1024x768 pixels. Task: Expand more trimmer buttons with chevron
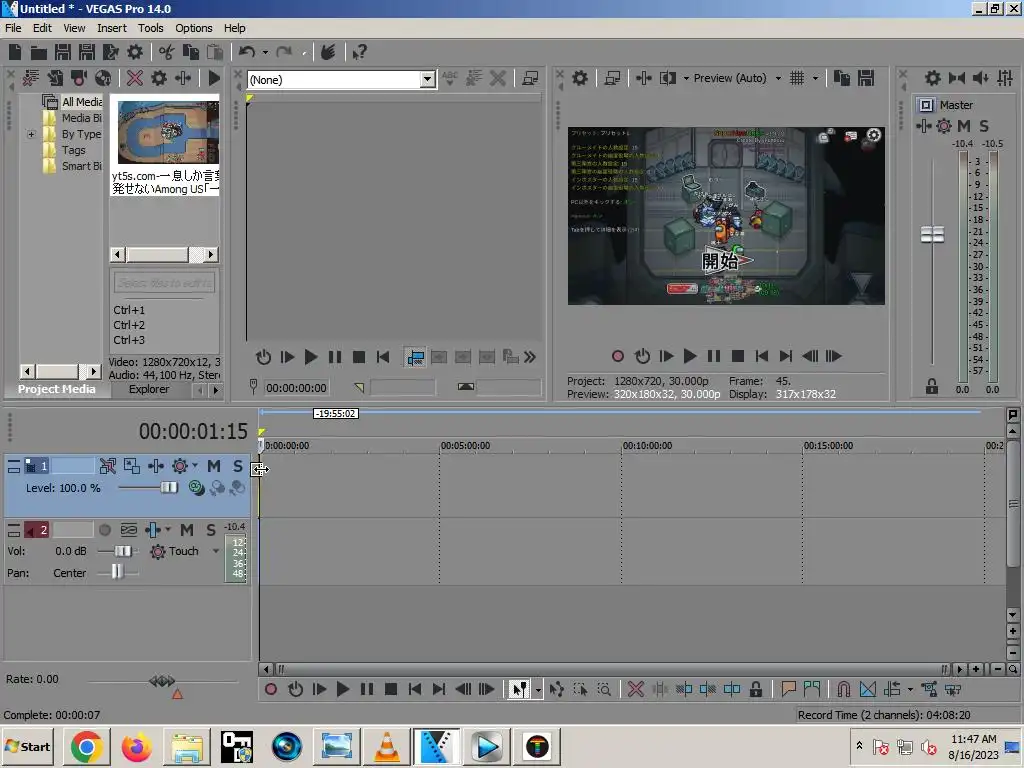[530, 357]
